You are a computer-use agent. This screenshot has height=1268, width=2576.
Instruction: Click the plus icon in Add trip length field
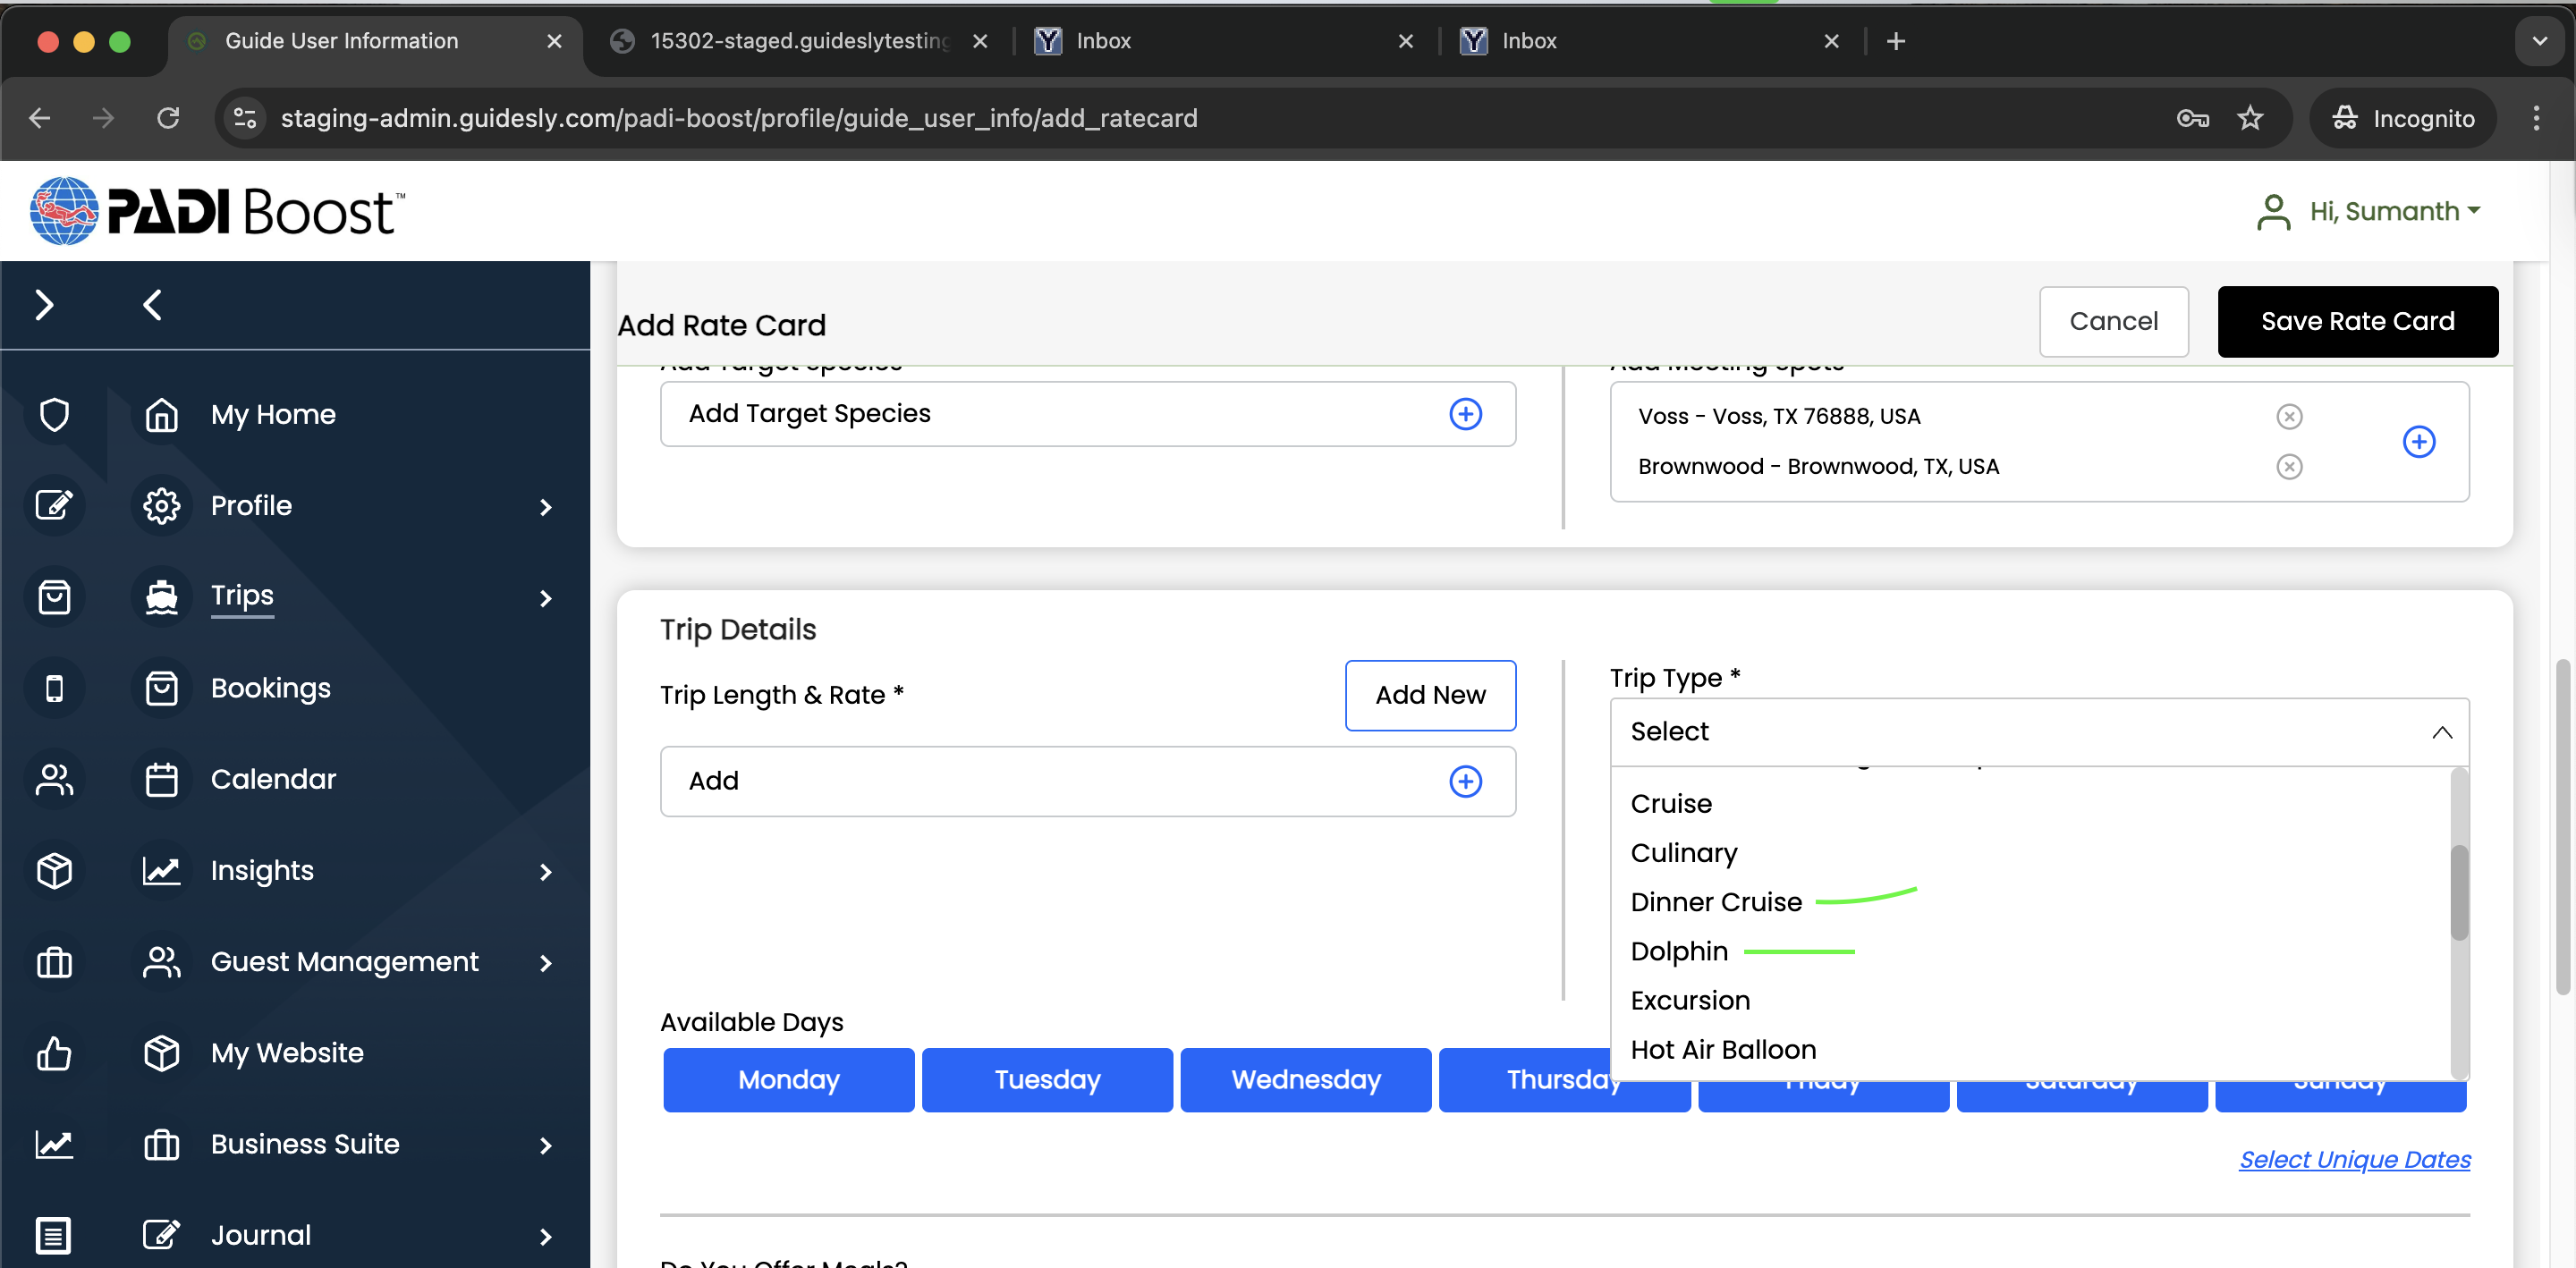[x=1465, y=781]
